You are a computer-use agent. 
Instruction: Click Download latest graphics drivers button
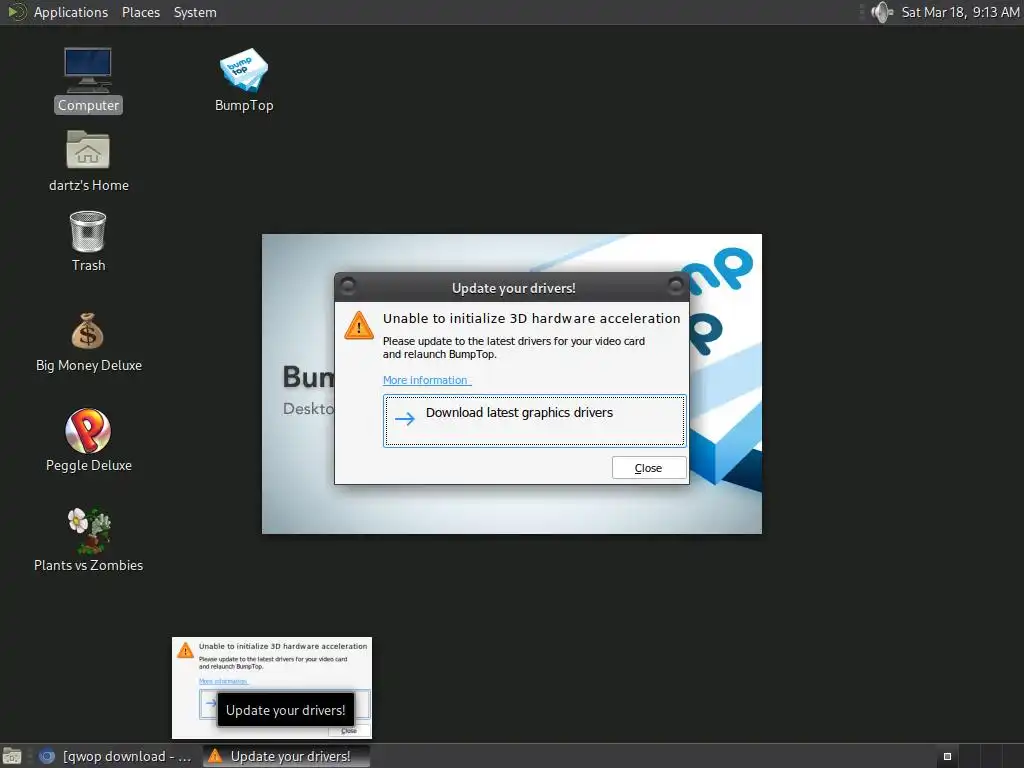pos(534,421)
